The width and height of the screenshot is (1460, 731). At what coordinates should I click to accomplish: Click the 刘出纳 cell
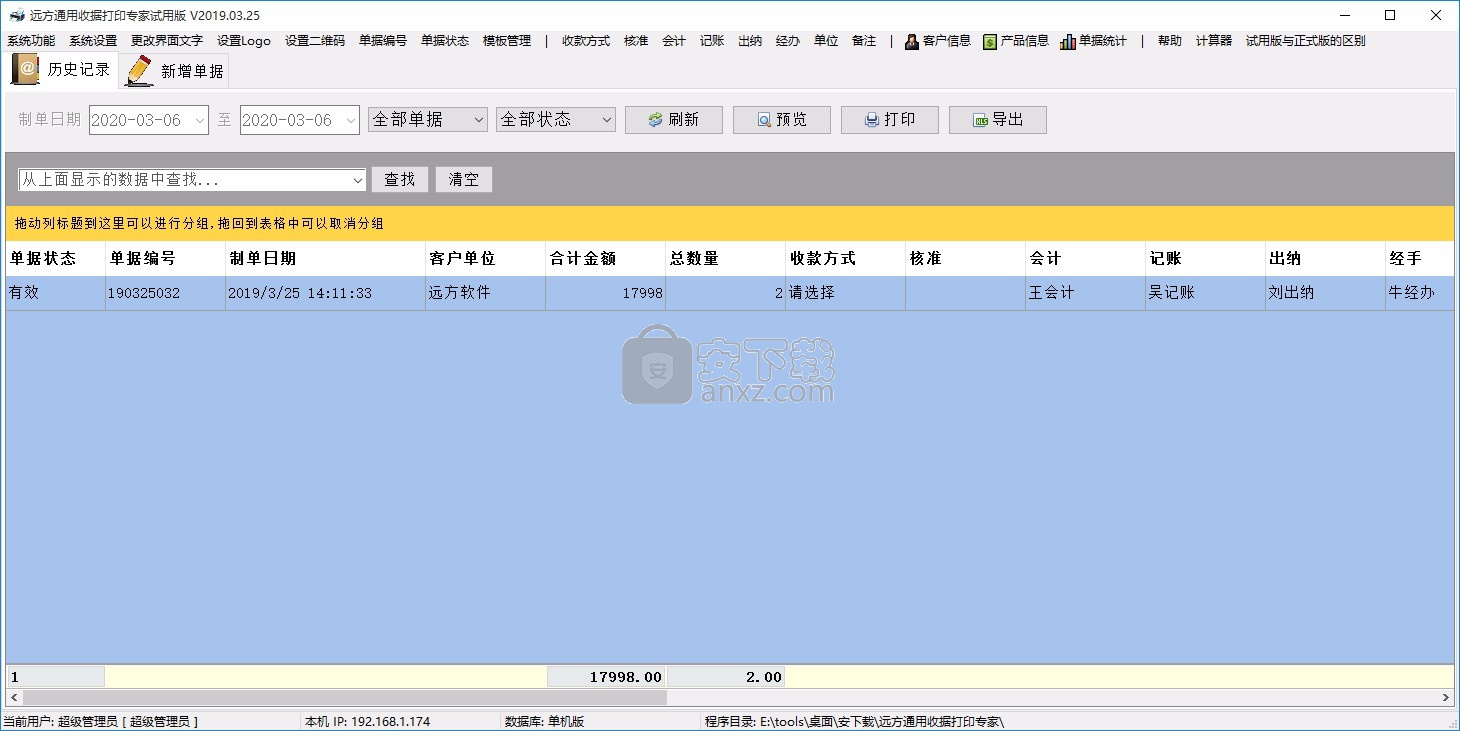(1325, 293)
